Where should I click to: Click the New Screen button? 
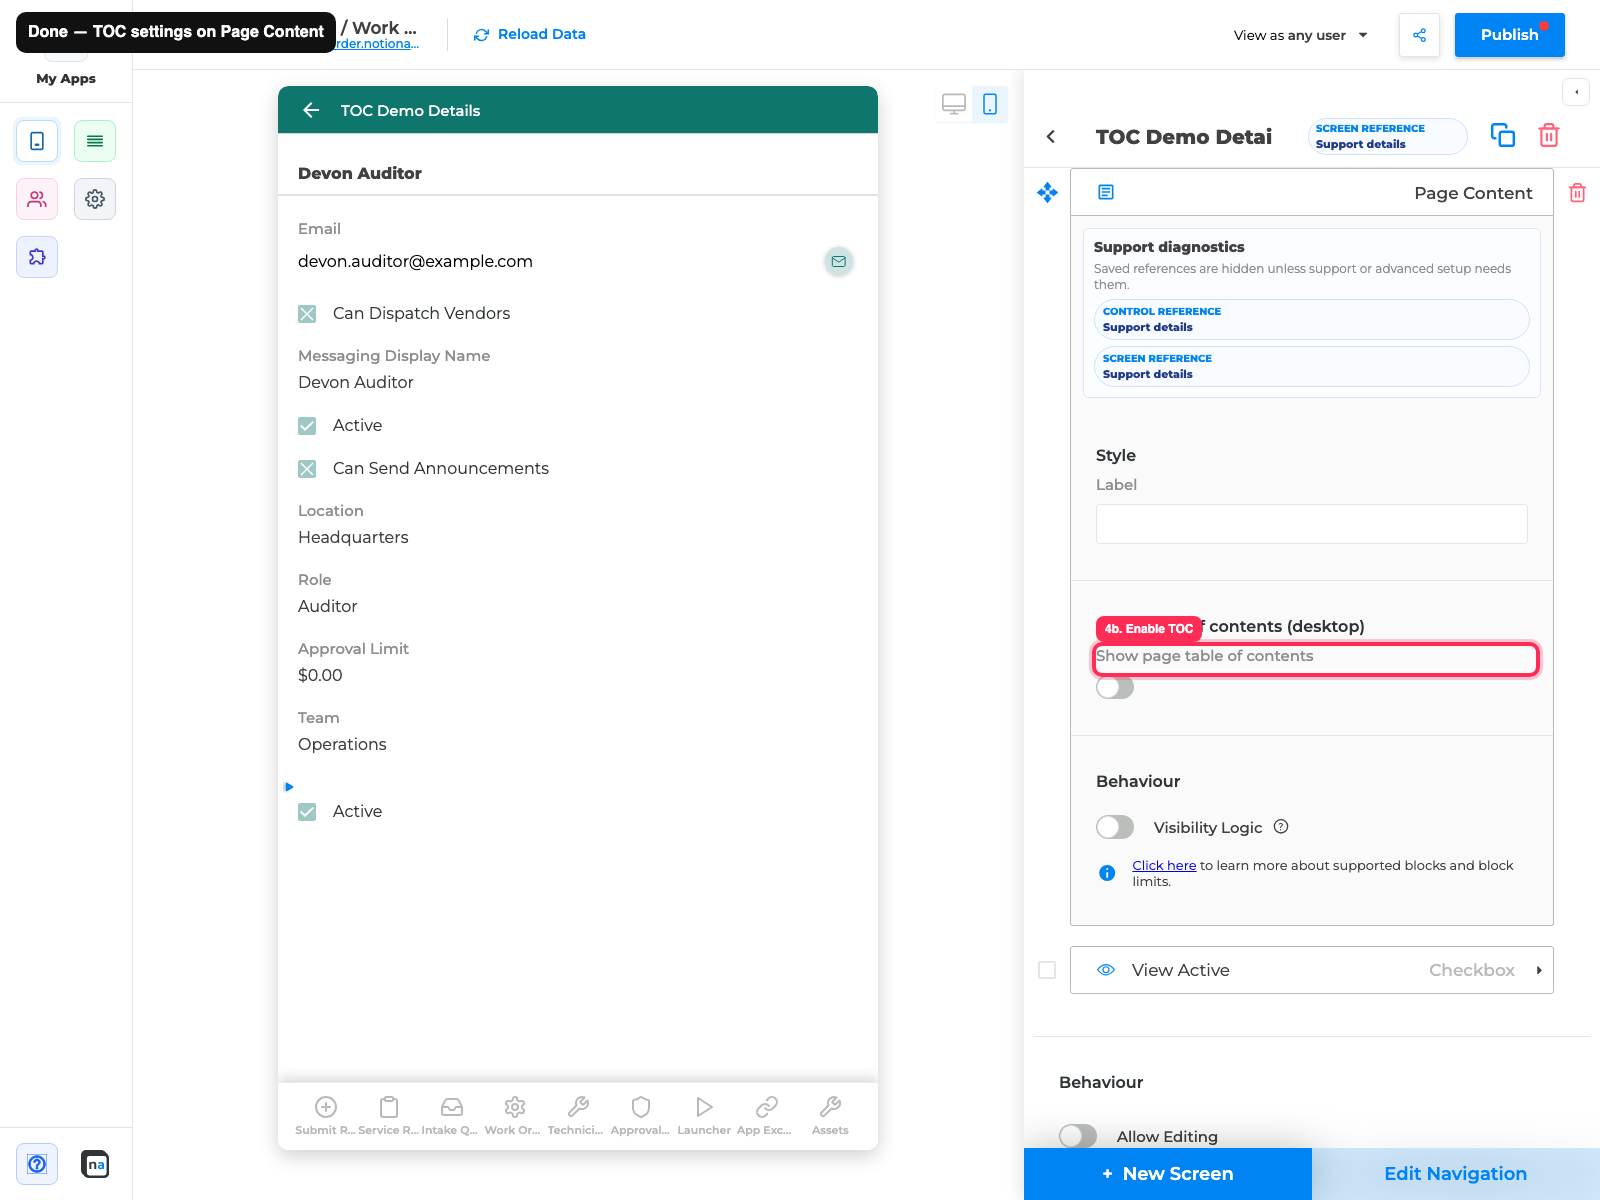1168,1174
